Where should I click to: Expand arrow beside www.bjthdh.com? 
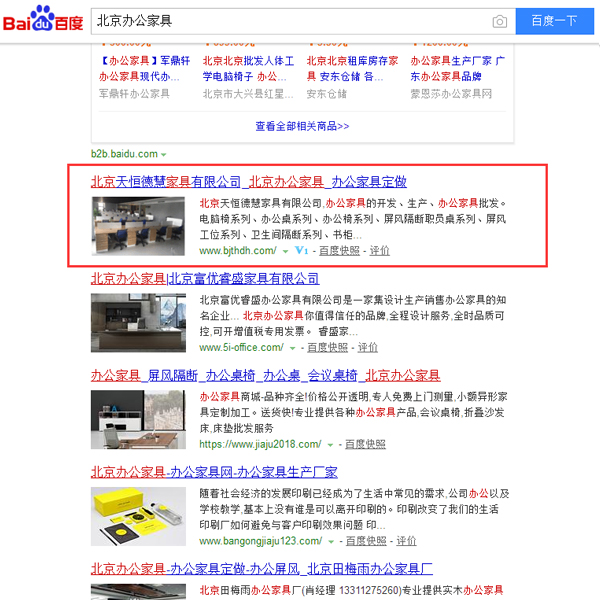(285, 251)
